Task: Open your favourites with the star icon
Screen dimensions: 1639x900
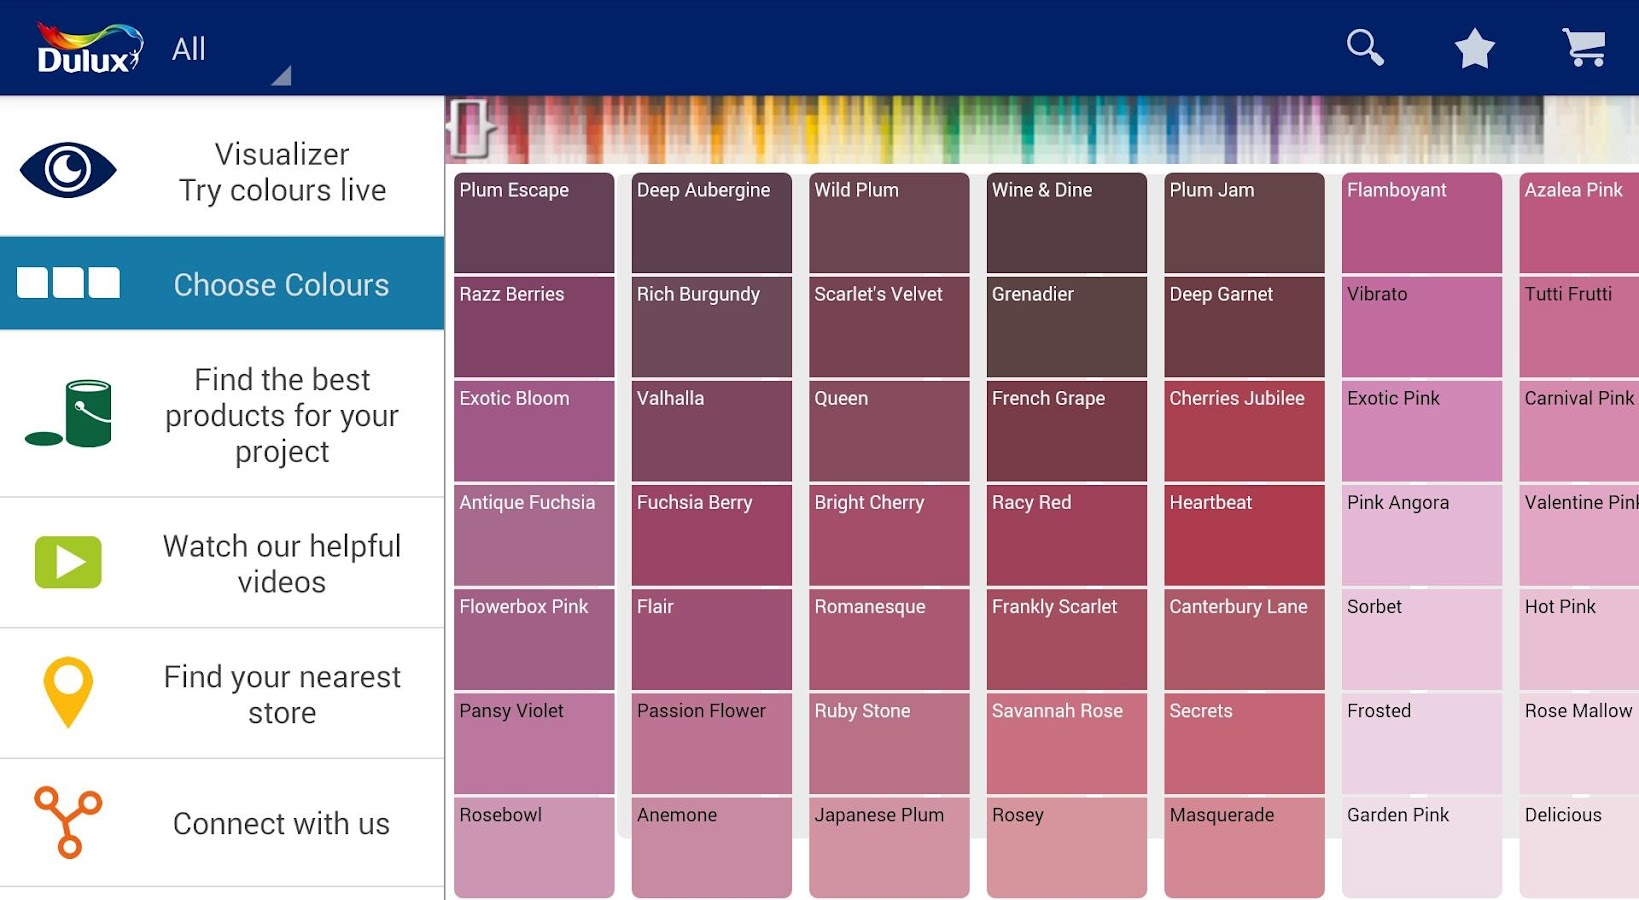Action: point(1473,47)
